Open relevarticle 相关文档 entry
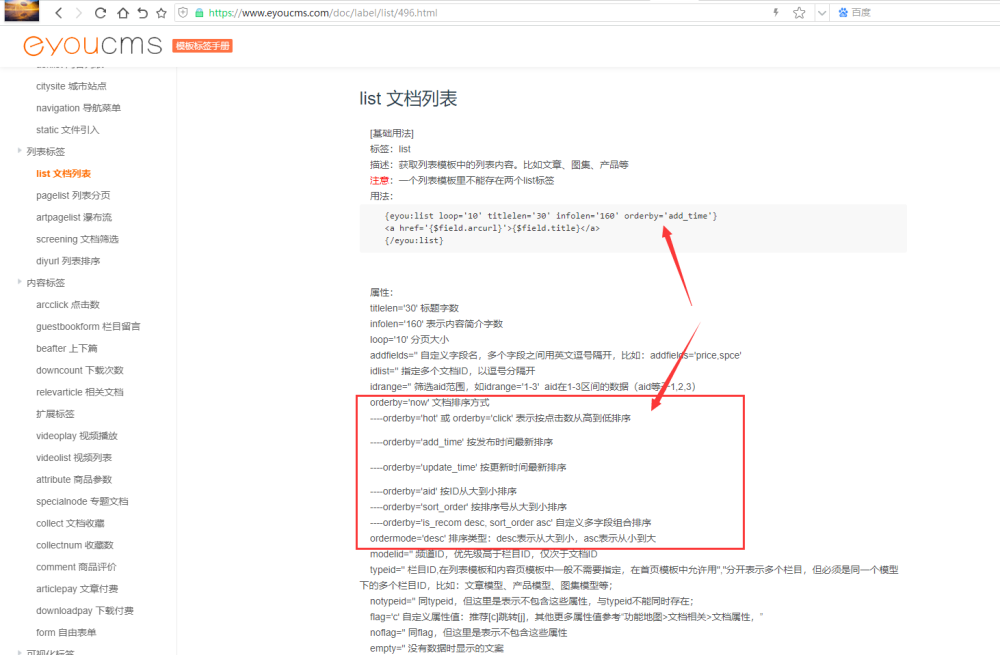This screenshot has width=1000, height=655. point(80,392)
